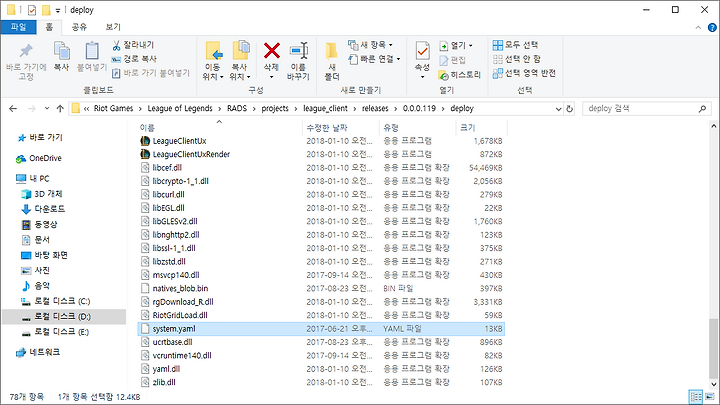
Task: Click the Copy (복사) ribbon icon
Action: point(62,56)
